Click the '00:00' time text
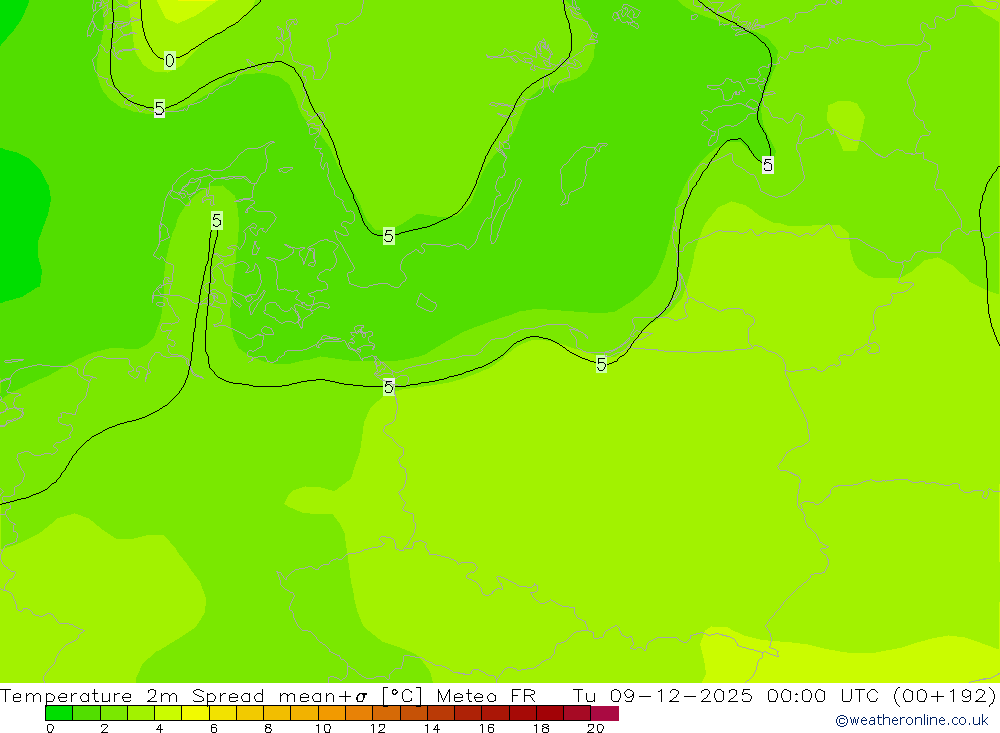The height and width of the screenshot is (733, 1000). point(797,695)
